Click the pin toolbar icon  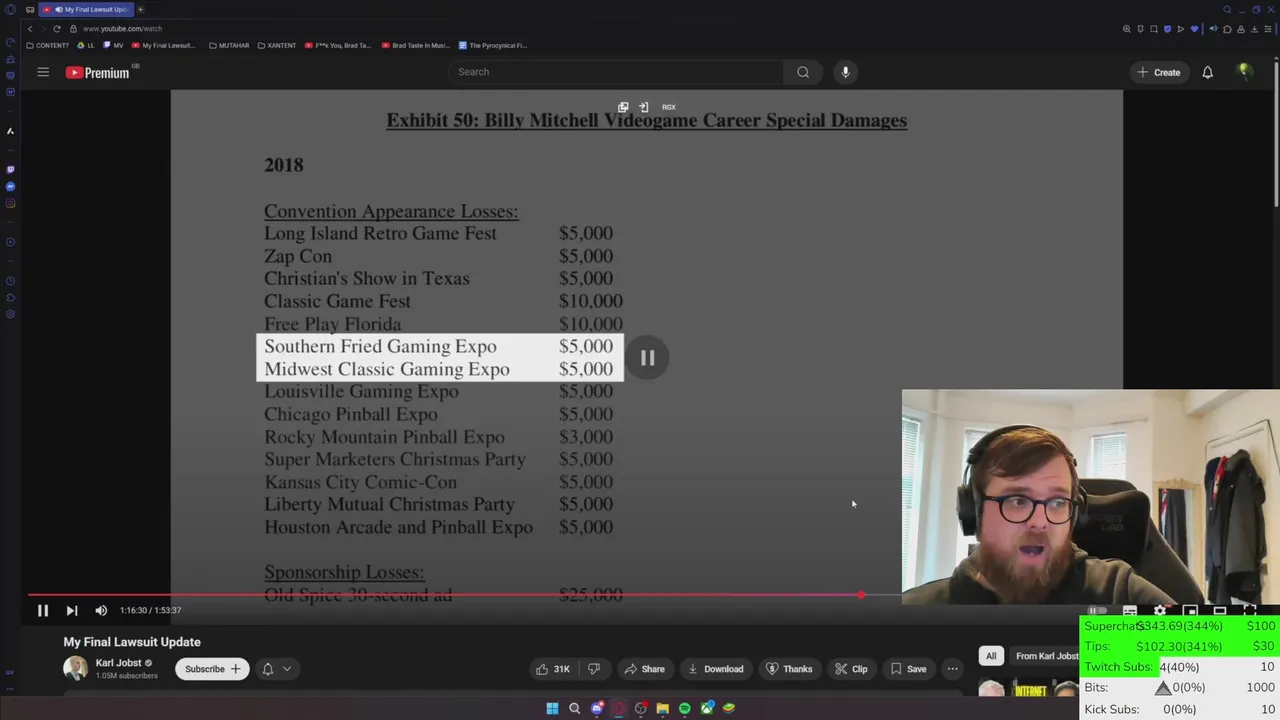click(1140, 29)
